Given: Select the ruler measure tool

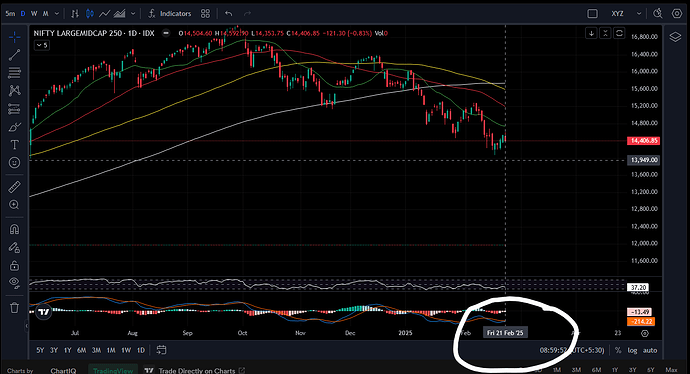Looking at the screenshot, I should 15,187.
